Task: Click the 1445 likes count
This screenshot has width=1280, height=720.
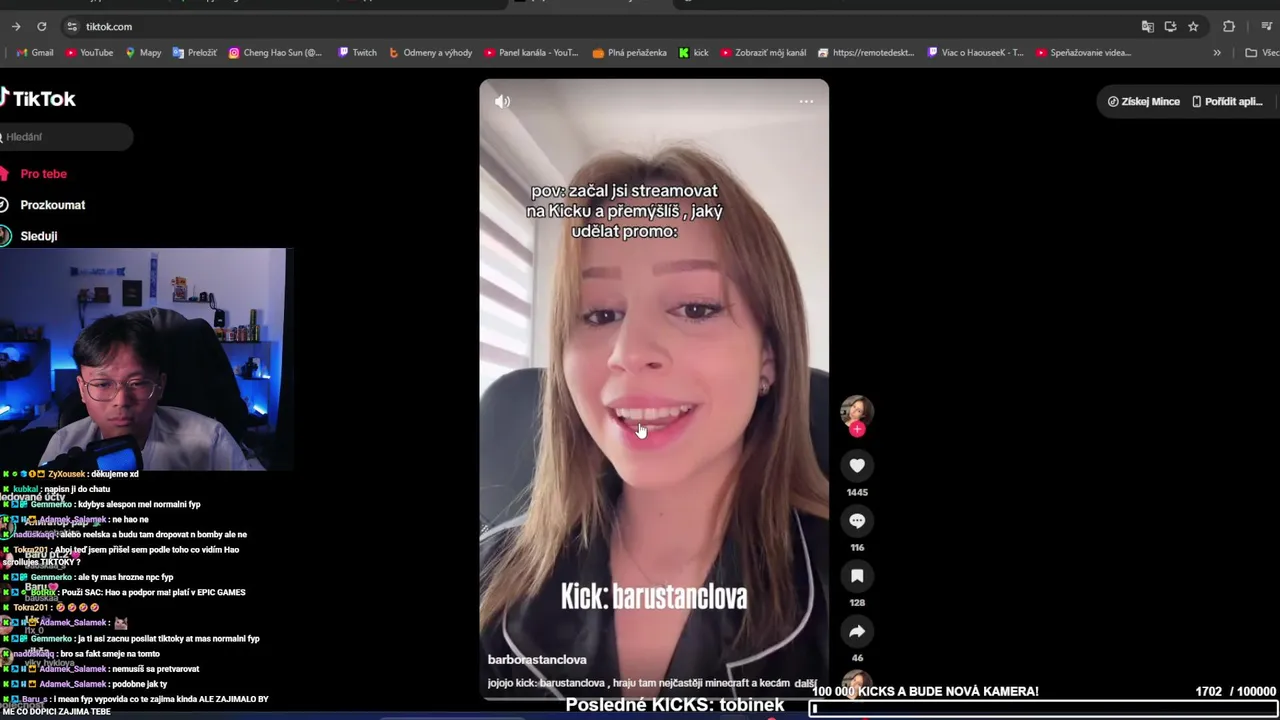Action: (x=857, y=492)
